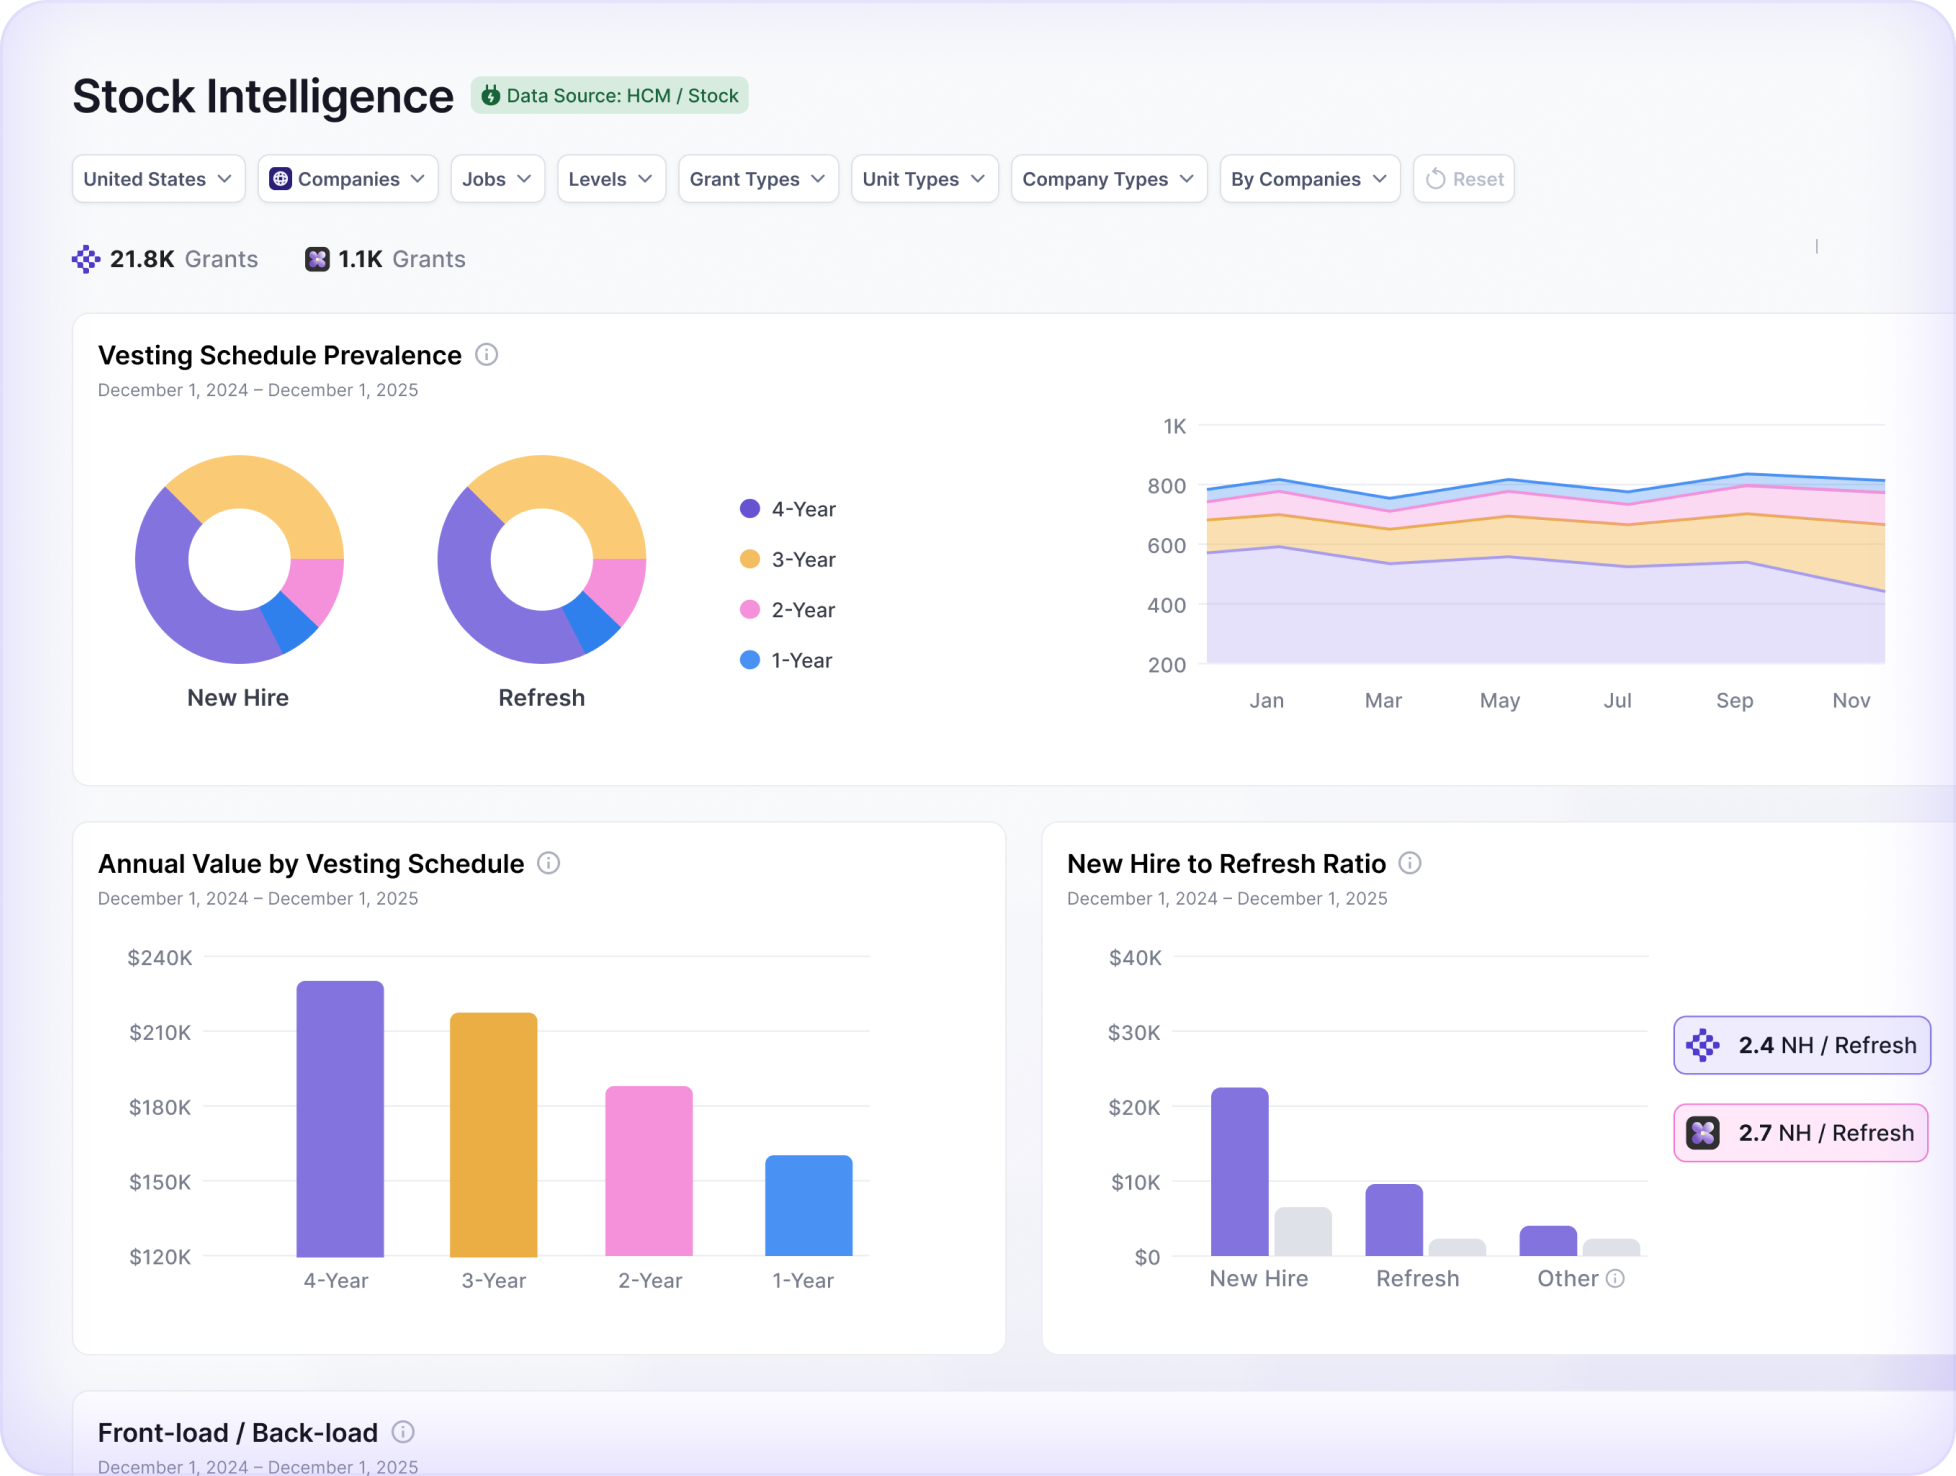Open info tooltip for New Hire to Refresh Ratio
Screen dimensions: 1956x1476
tap(1410, 863)
